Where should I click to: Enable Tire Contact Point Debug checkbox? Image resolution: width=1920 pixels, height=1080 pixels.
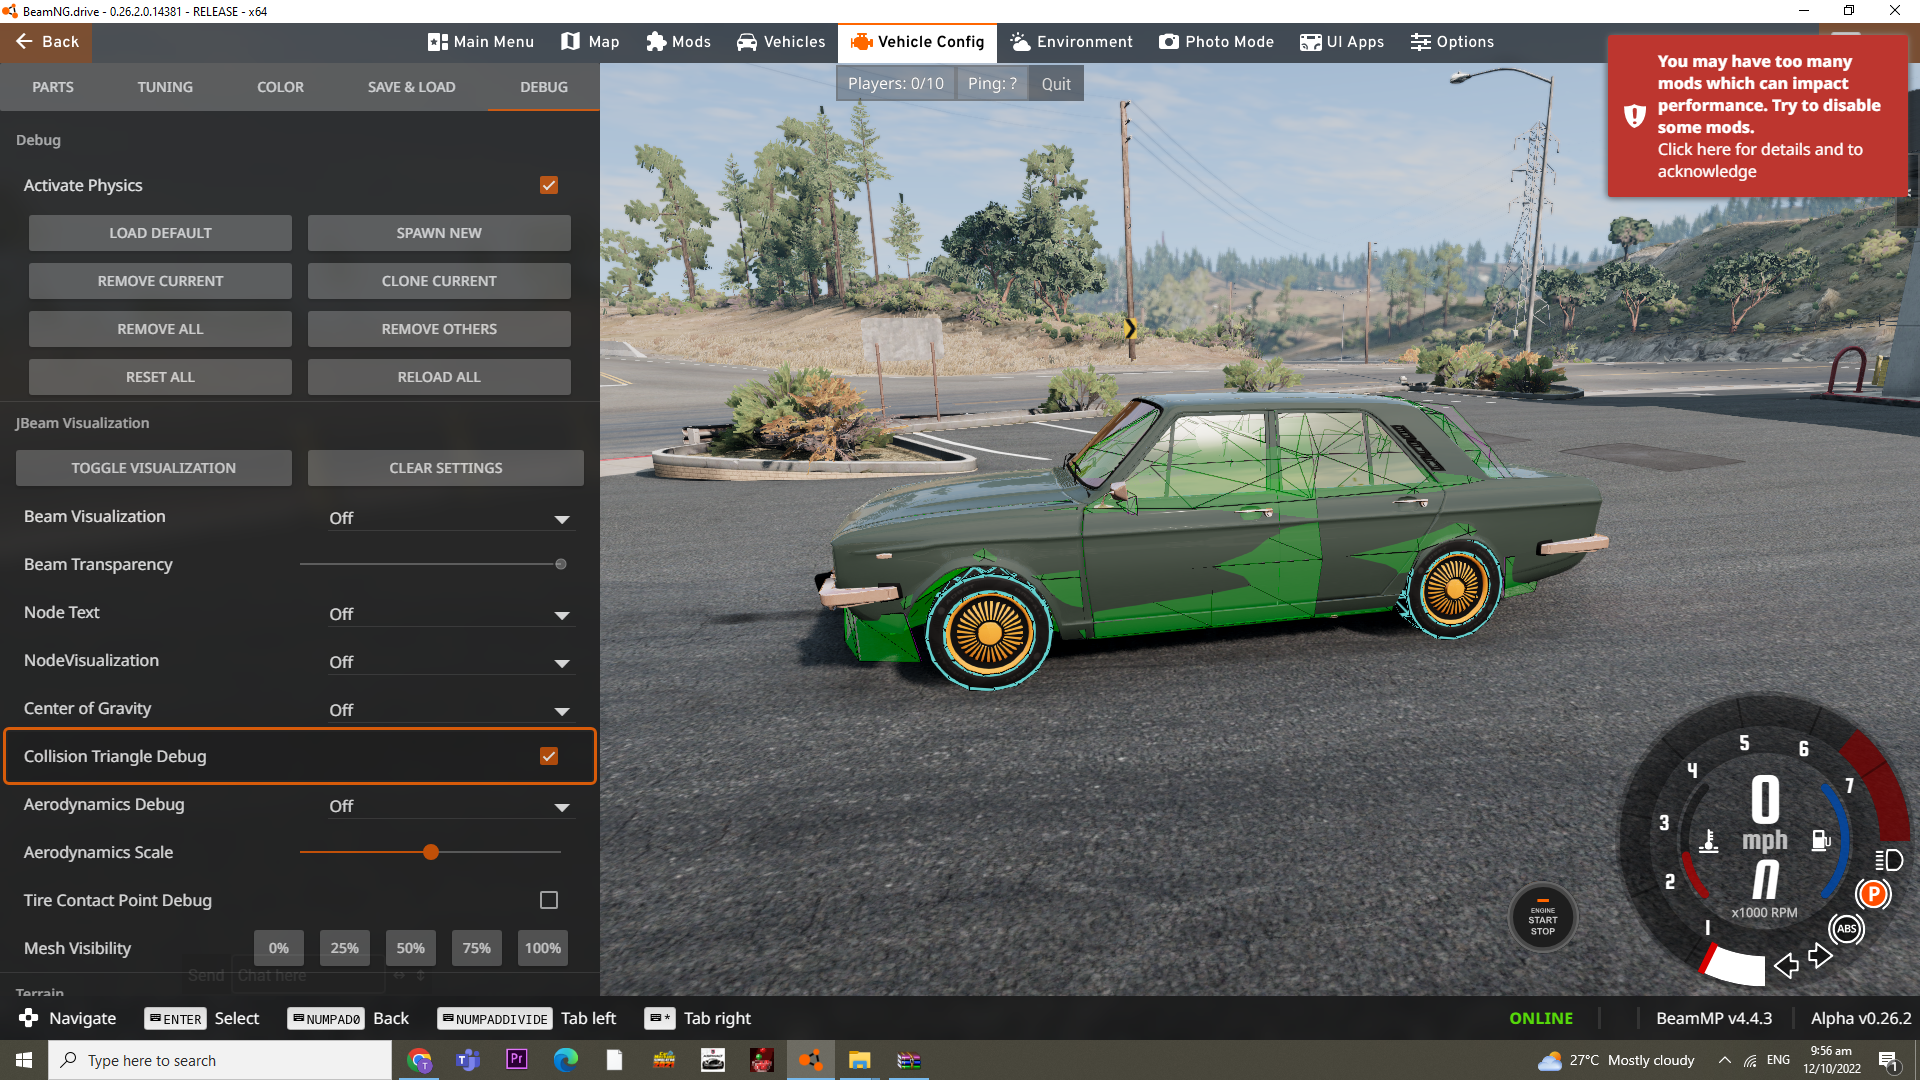pyautogui.click(x=549, y=900)
